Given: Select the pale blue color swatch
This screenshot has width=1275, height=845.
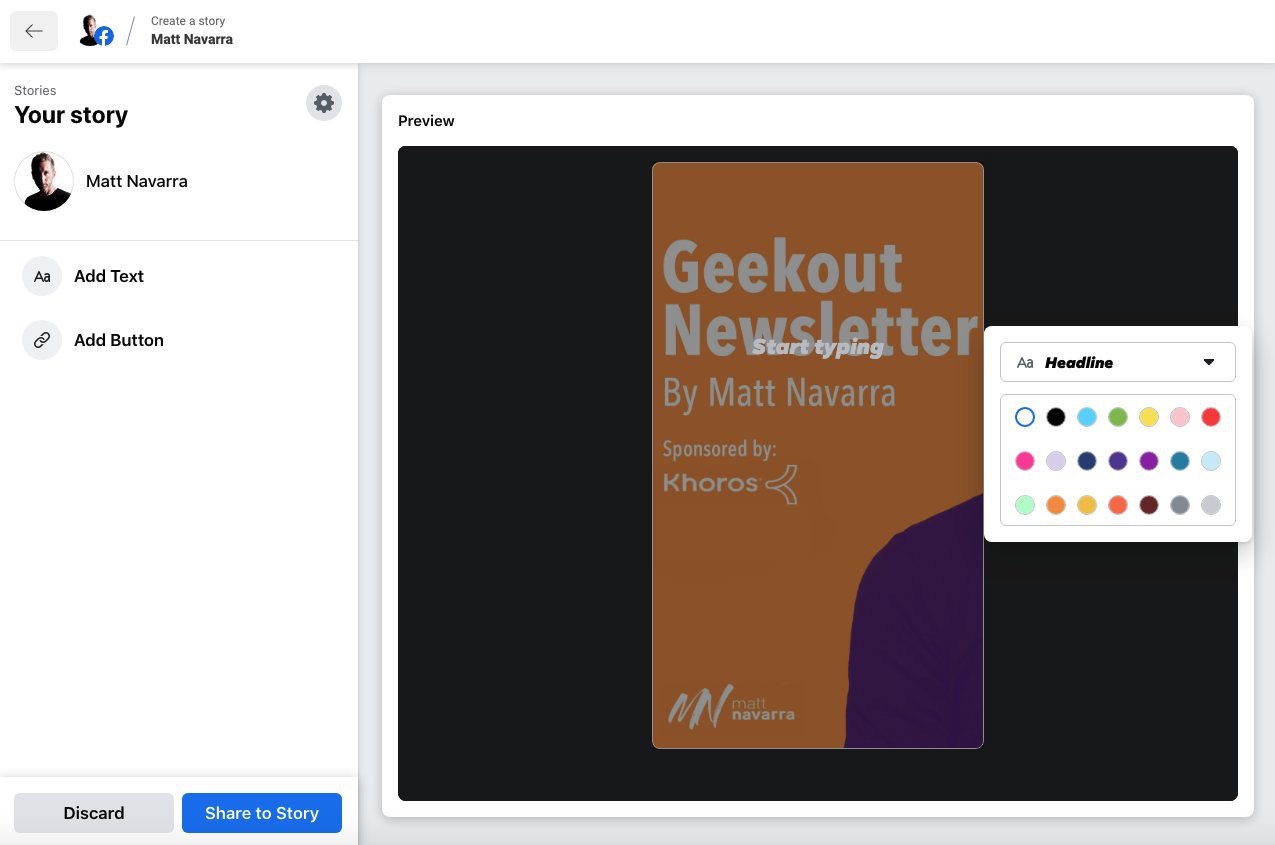Looking at the screenshot, I should click(1211, 461).
